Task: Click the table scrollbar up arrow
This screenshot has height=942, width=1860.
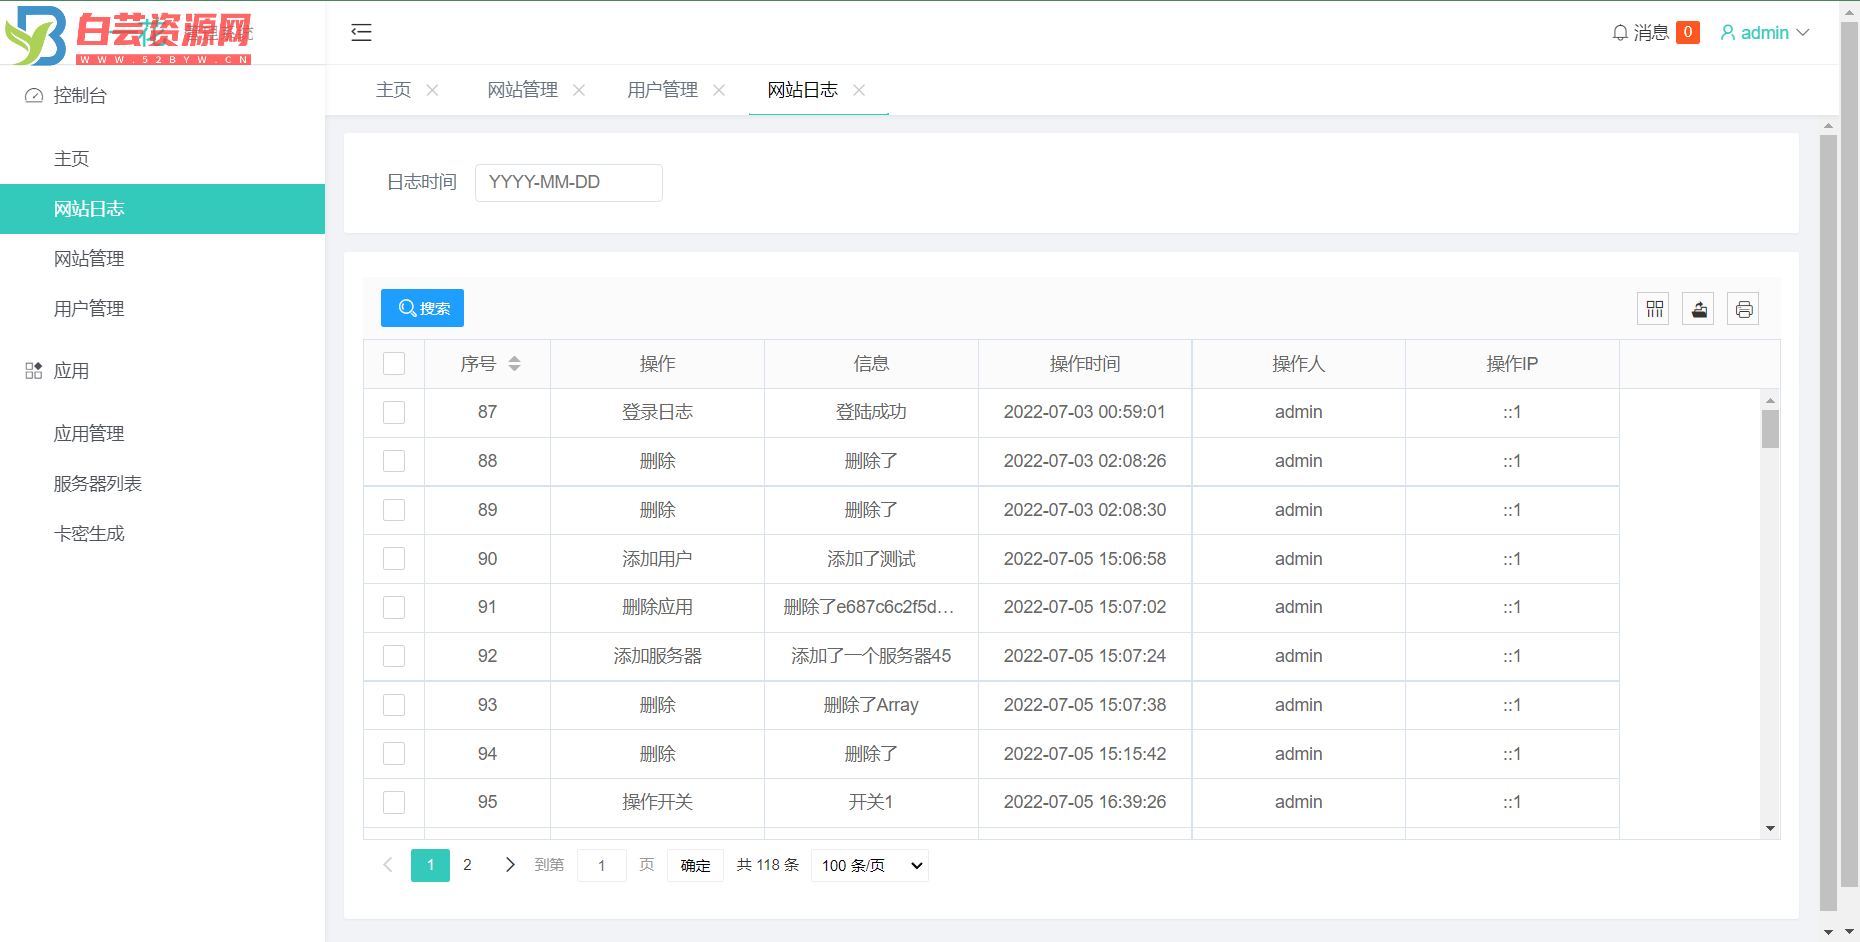Action: pyautogui.click(x=1770, y=400)
